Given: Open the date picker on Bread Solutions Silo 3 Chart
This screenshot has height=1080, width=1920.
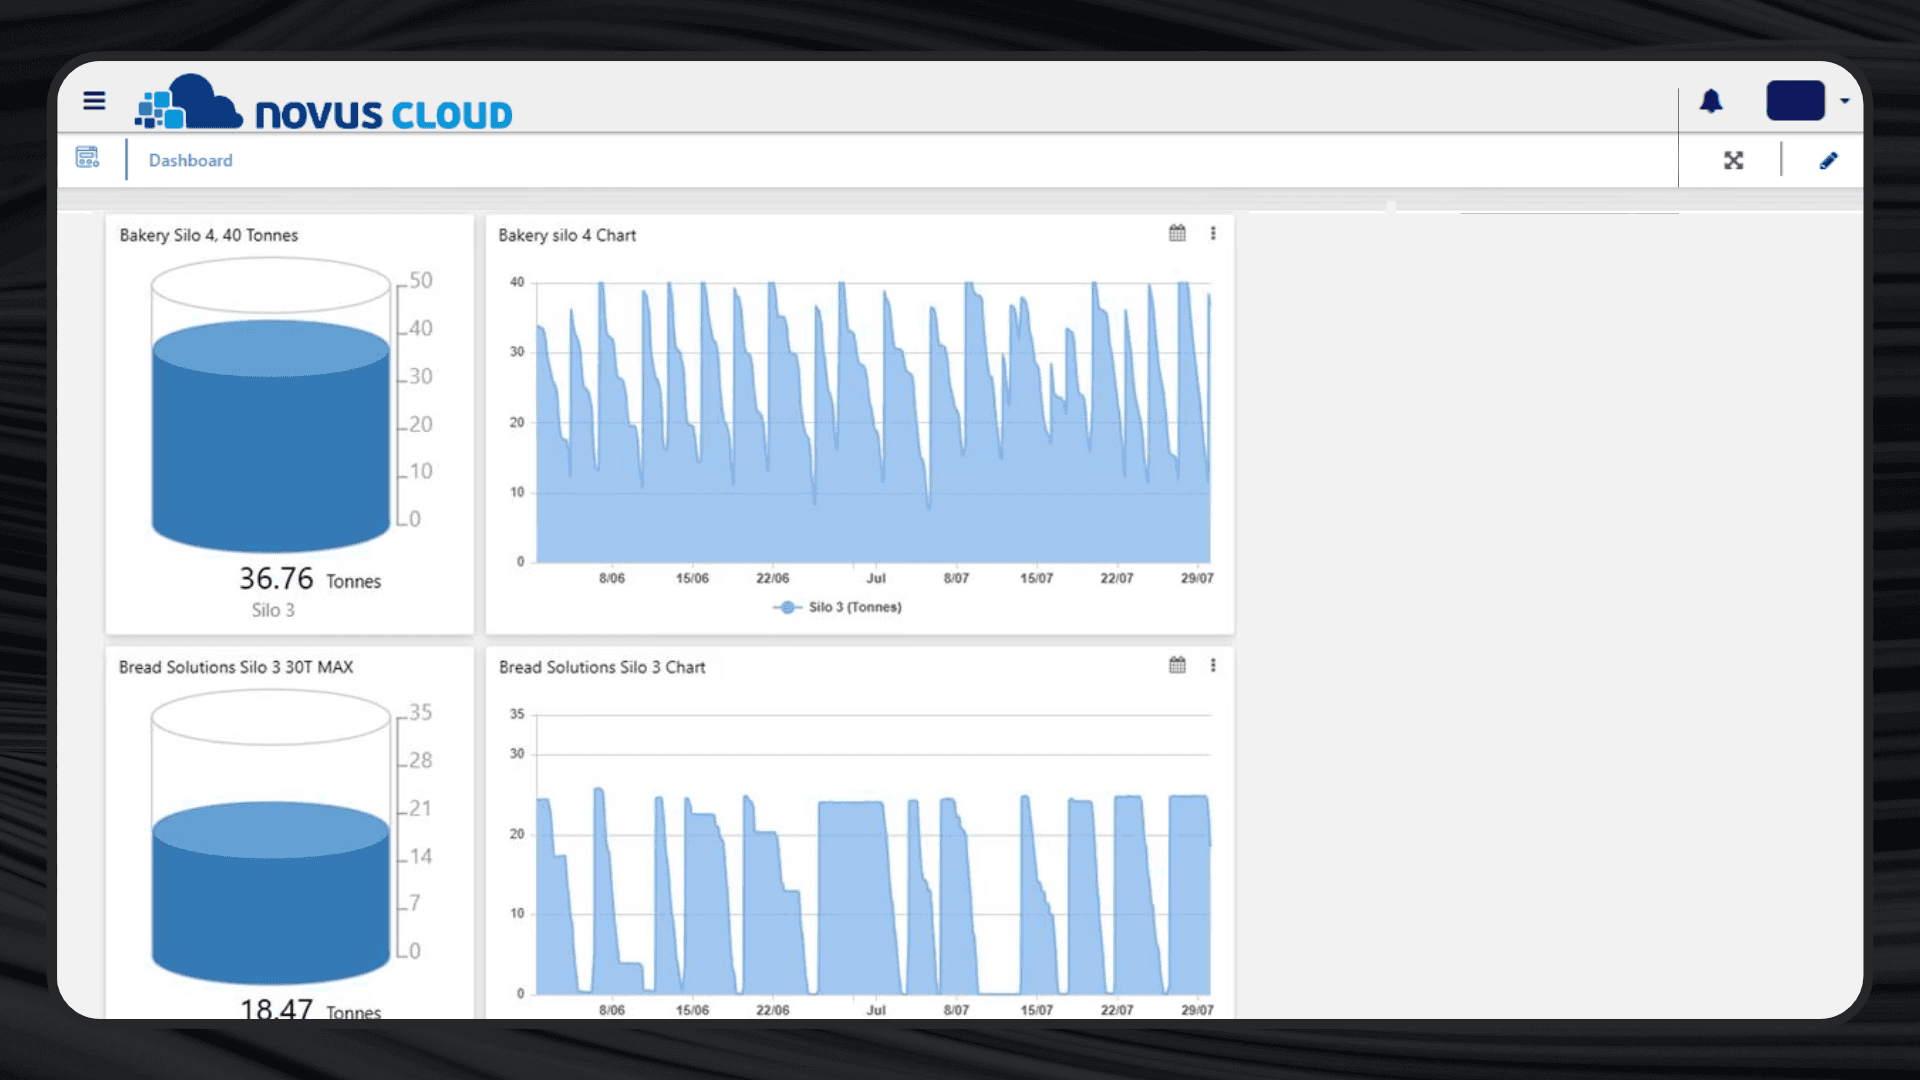Looking at the screenshot, I should pos(1177,665).
